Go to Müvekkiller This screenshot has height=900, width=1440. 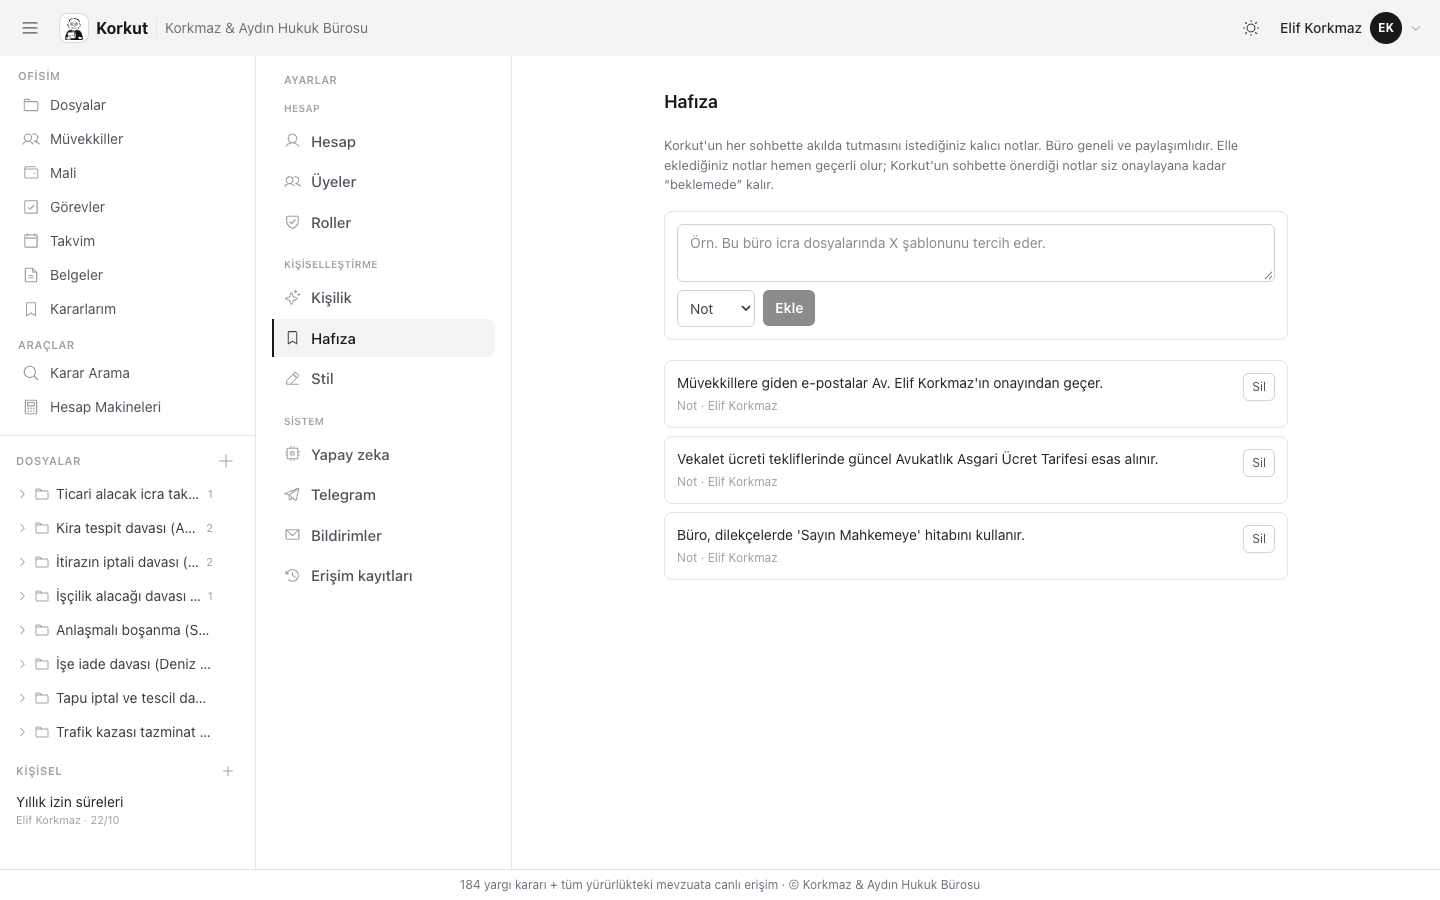pyautogui.click(x=127, y=139)
